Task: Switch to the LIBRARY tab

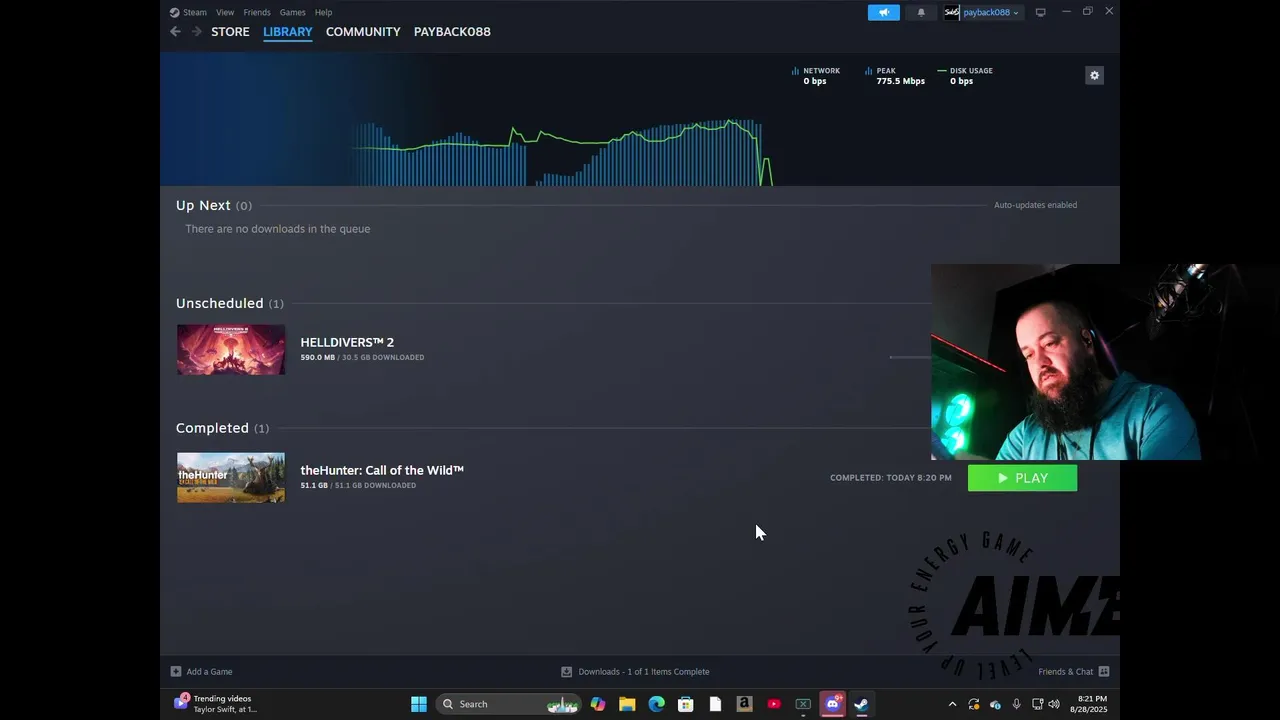Action: 288,32
